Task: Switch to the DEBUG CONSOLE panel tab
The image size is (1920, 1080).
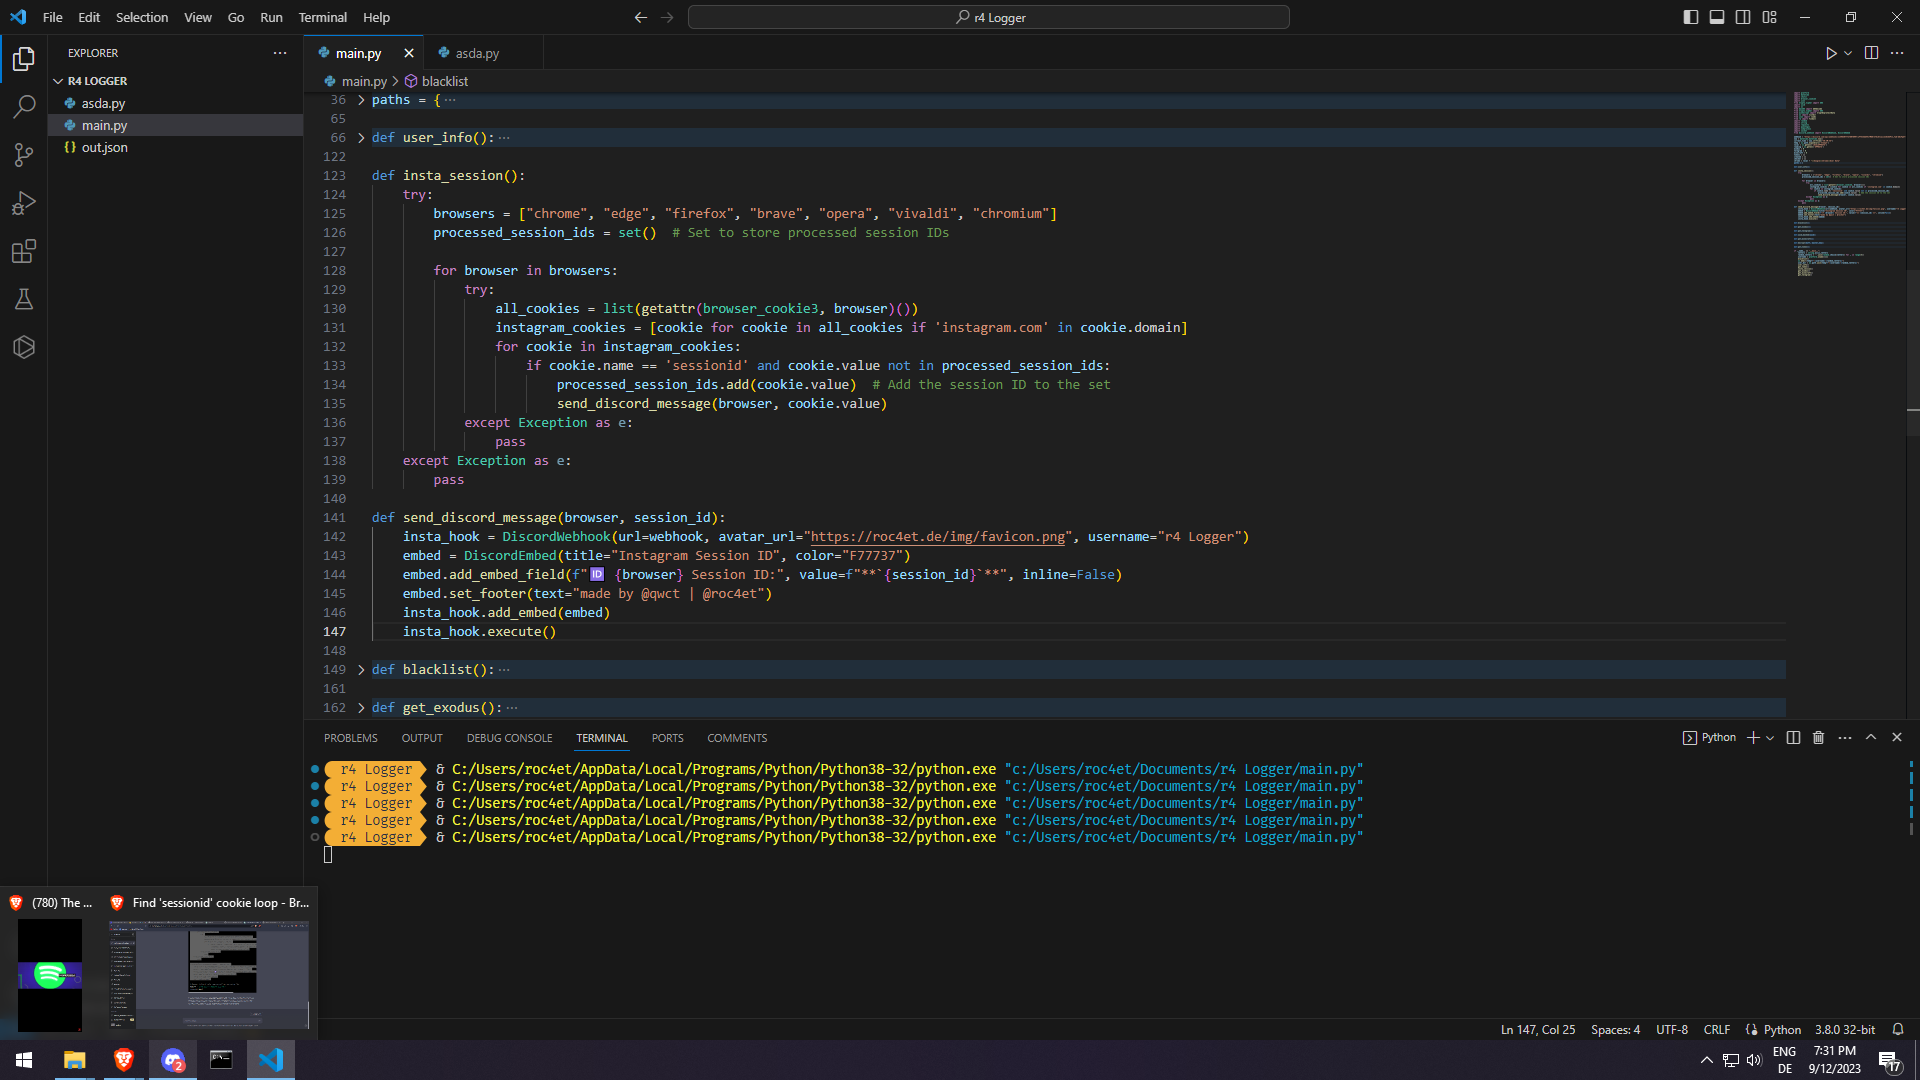Action: 509,738
